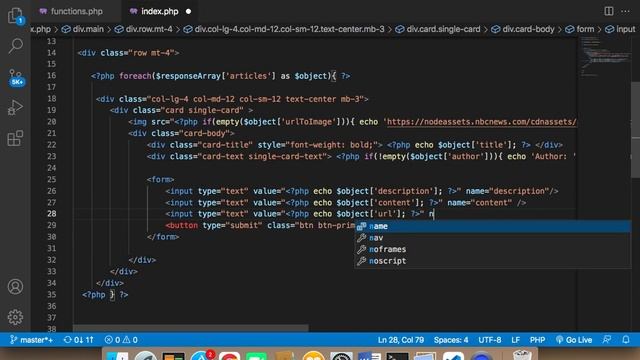
Task: Start the Go Live server
Action: click(x=574, y=340)
